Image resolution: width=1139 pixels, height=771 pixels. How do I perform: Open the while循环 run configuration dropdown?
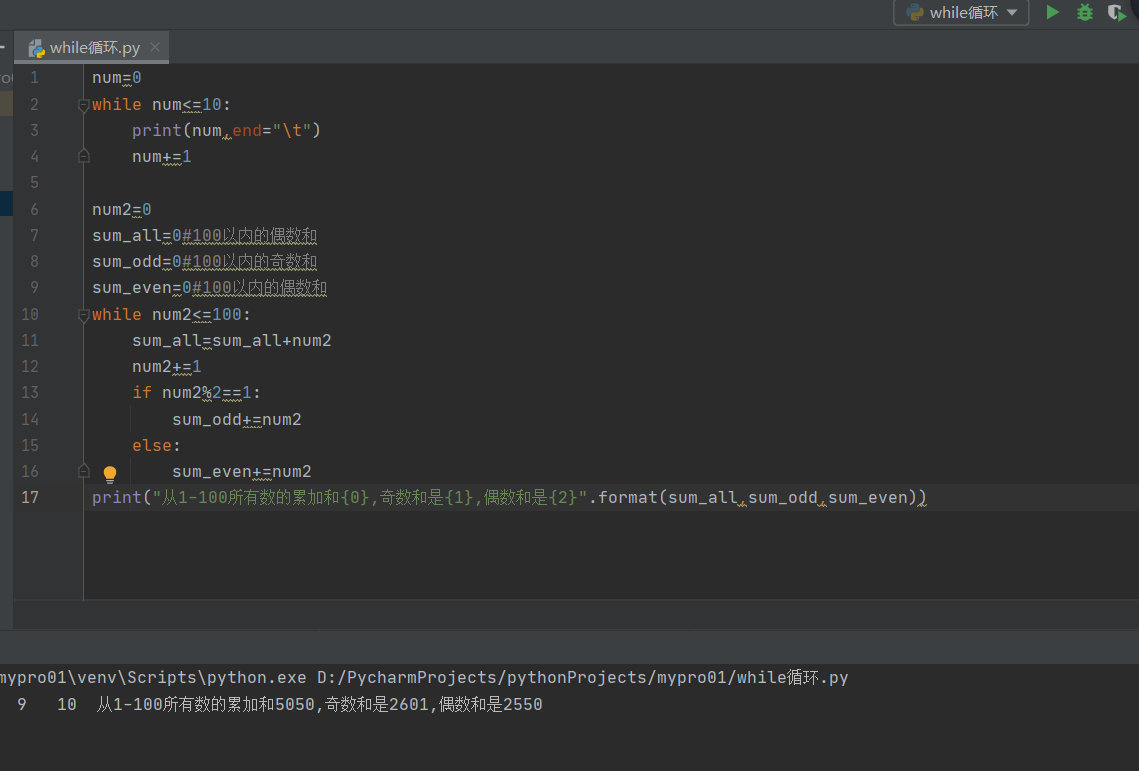click(x=961, y=12)
